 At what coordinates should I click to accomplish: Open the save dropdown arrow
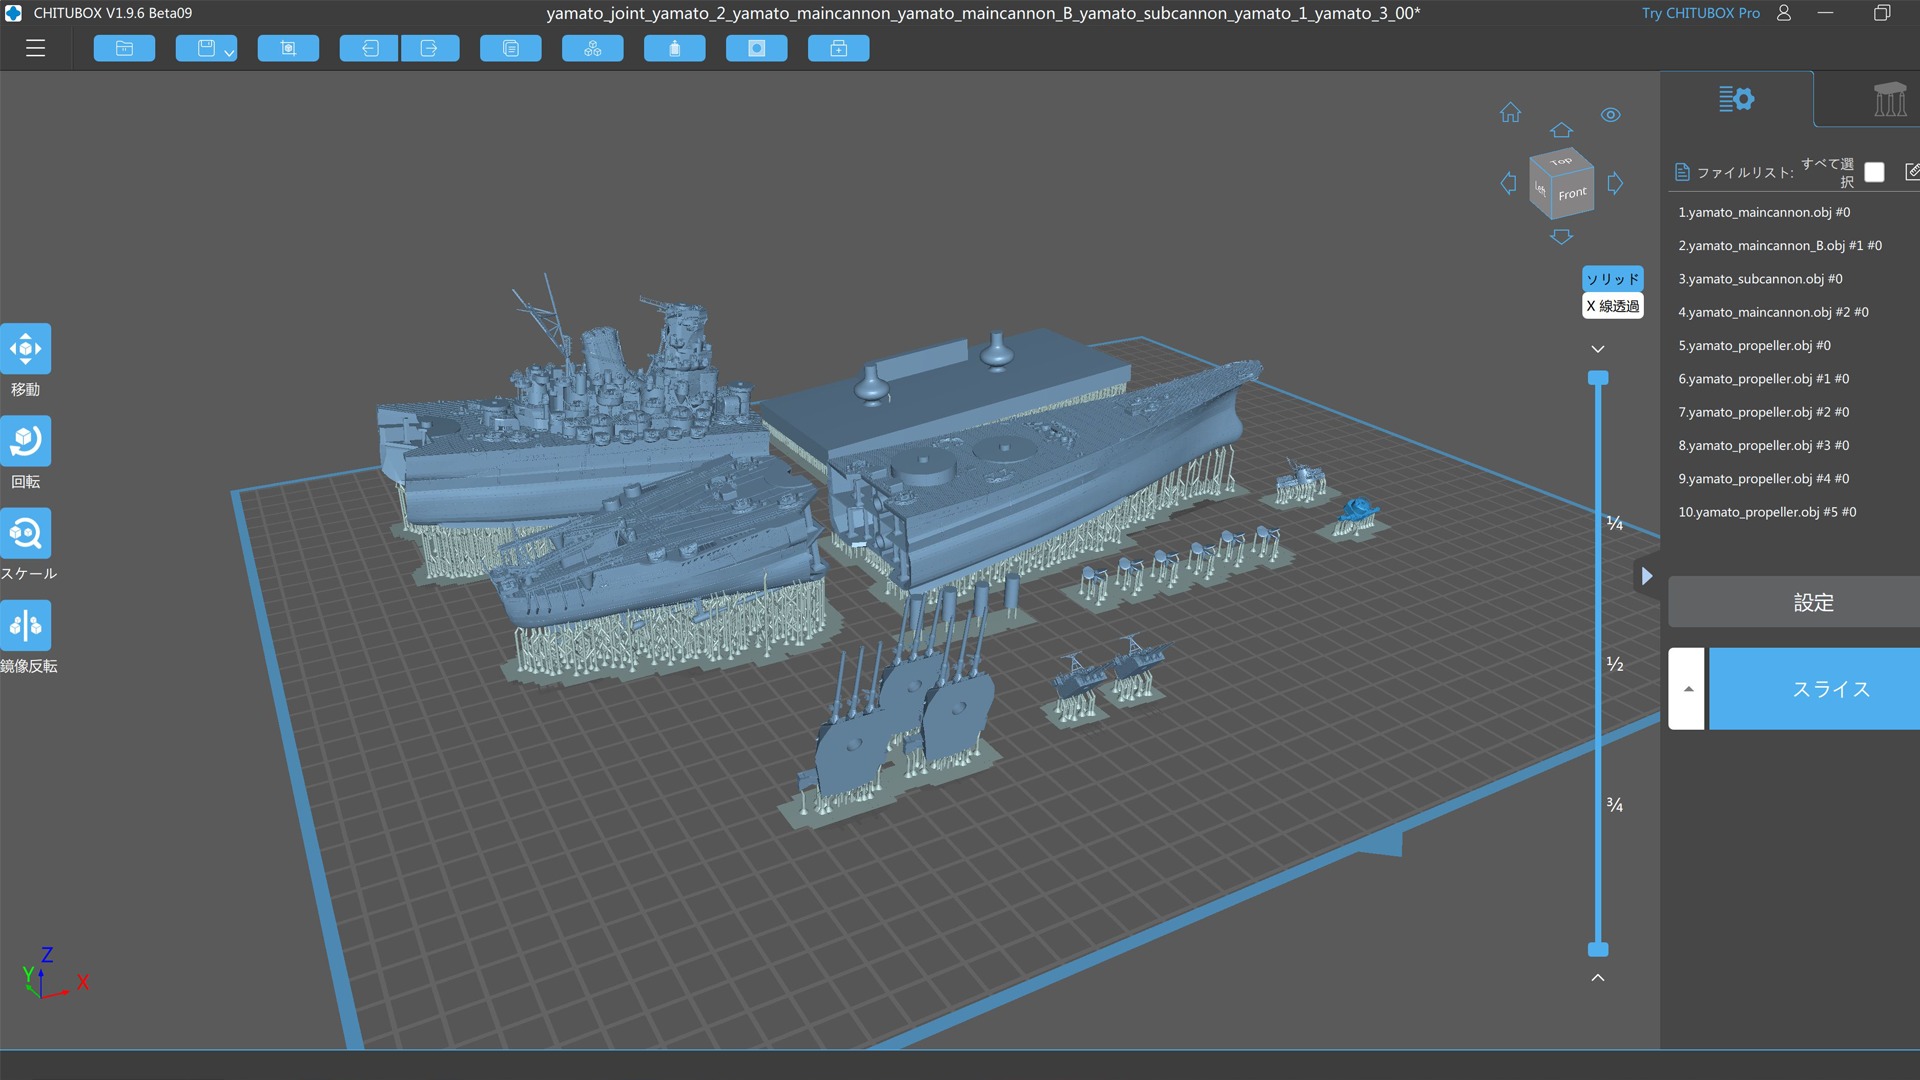pyautogui.click(x=229, y=52)
